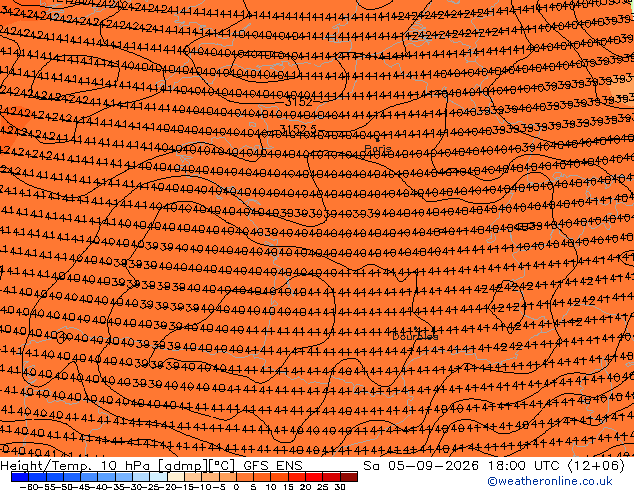This screenshot has width=634, height=490.
Task: Click the GFS ENS model label
Action: (273, 466)
